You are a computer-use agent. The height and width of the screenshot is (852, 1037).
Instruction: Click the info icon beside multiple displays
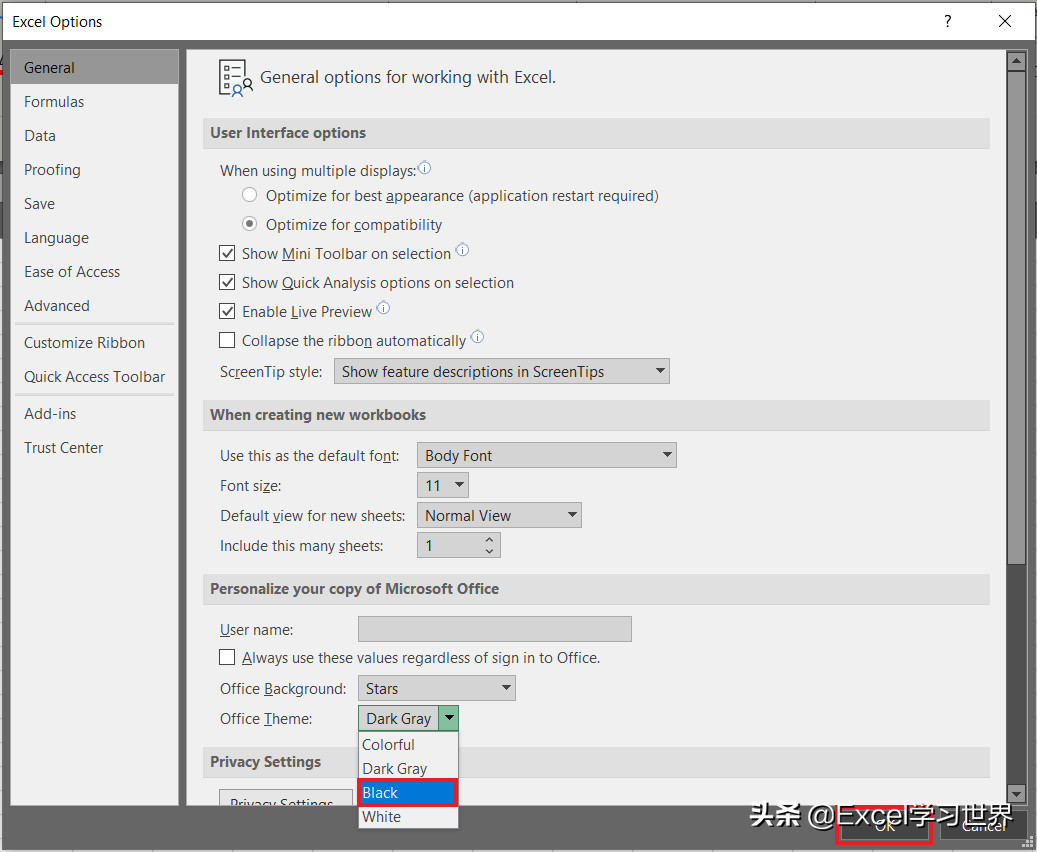[425, 168]
